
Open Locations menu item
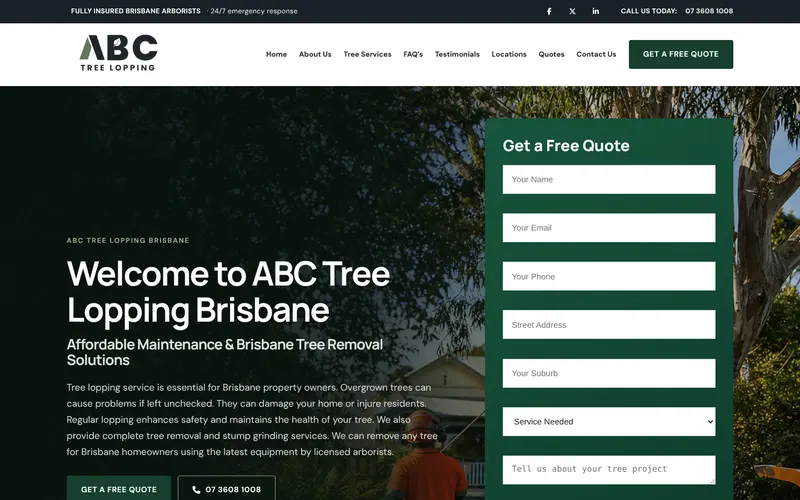[509, 54]
